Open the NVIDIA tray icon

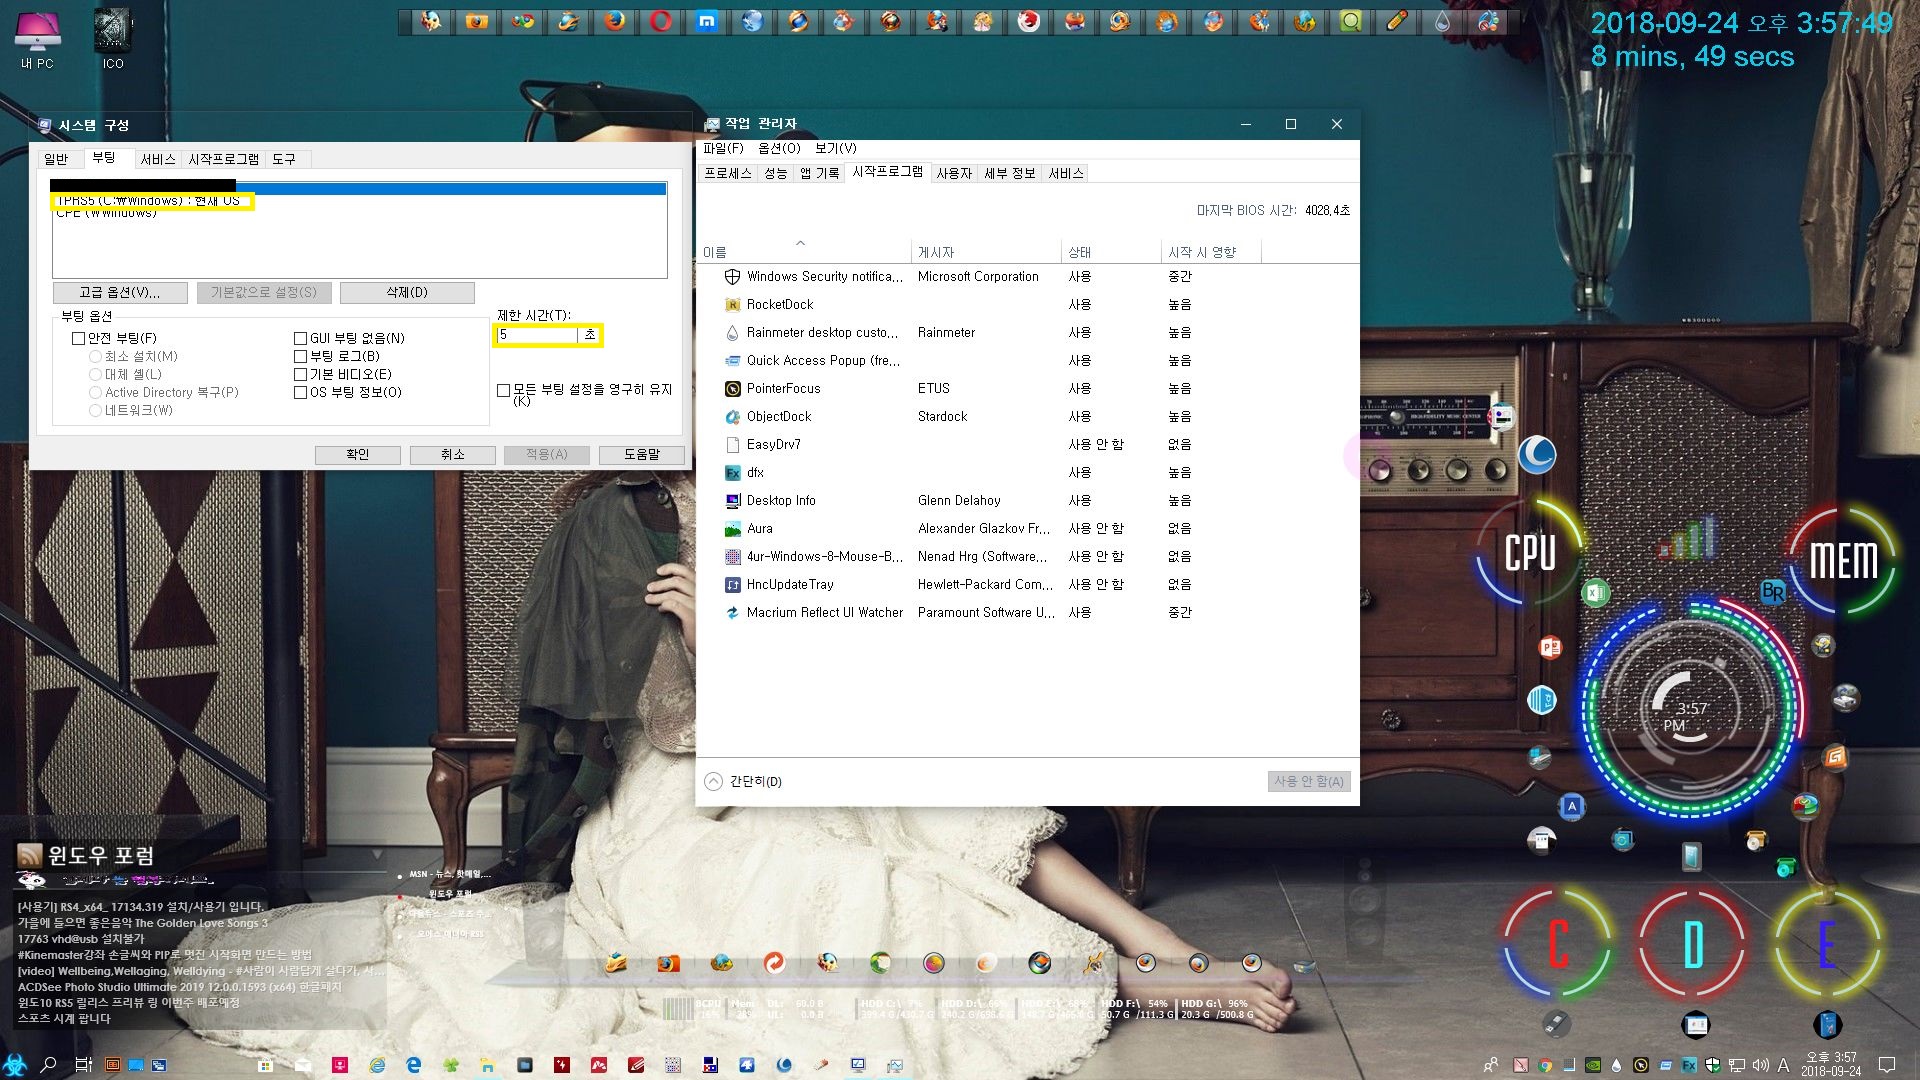pyautogui.click(x=1593, y=1065)
